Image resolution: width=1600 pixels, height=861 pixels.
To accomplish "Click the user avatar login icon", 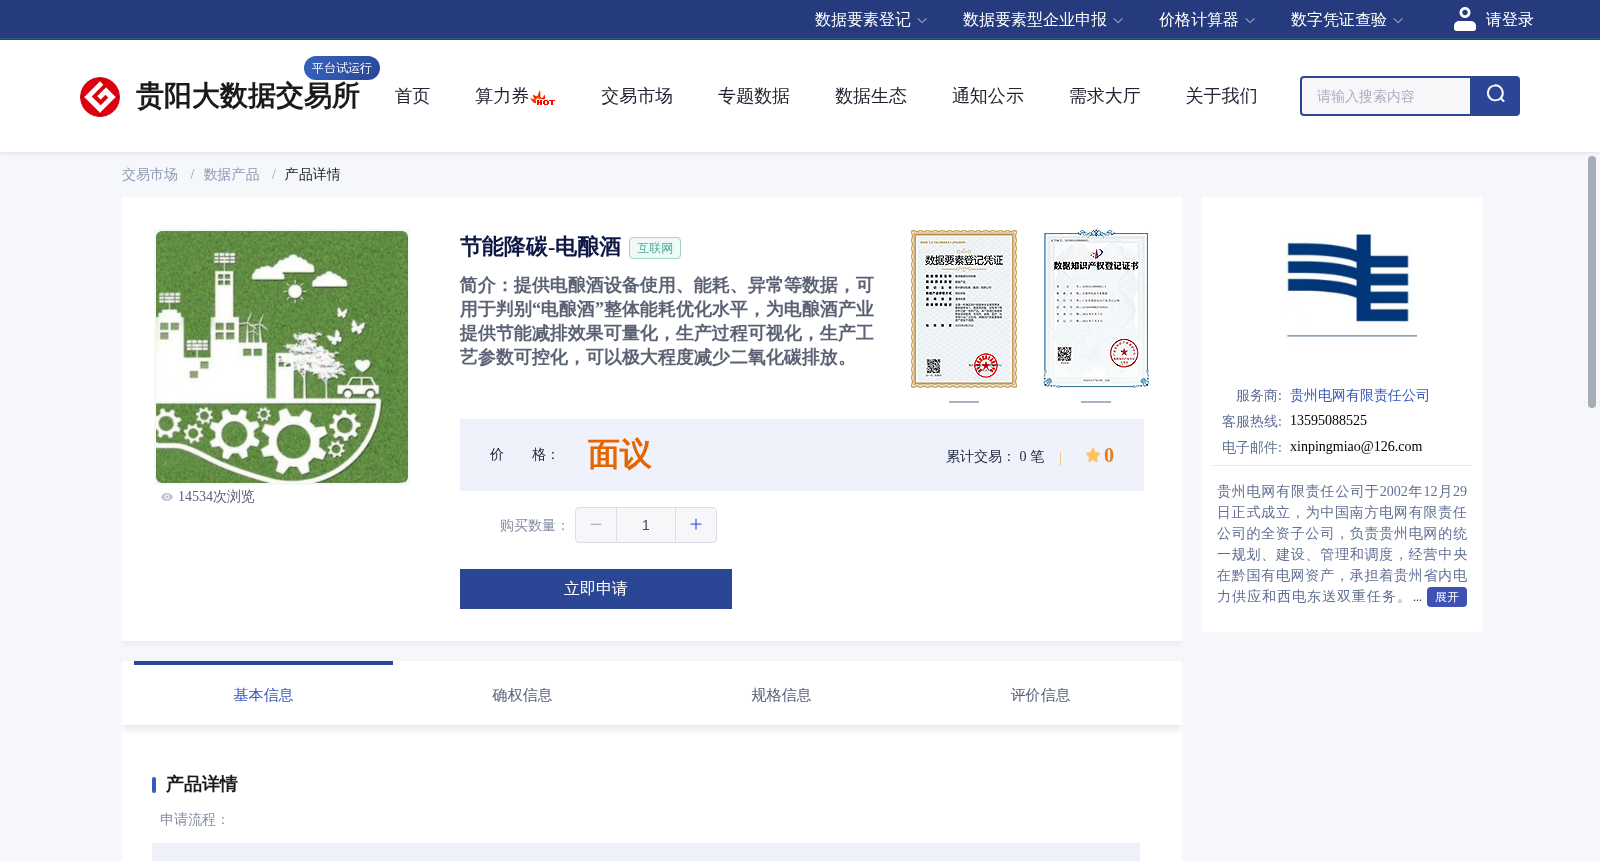I will (x=1464, y=19).
